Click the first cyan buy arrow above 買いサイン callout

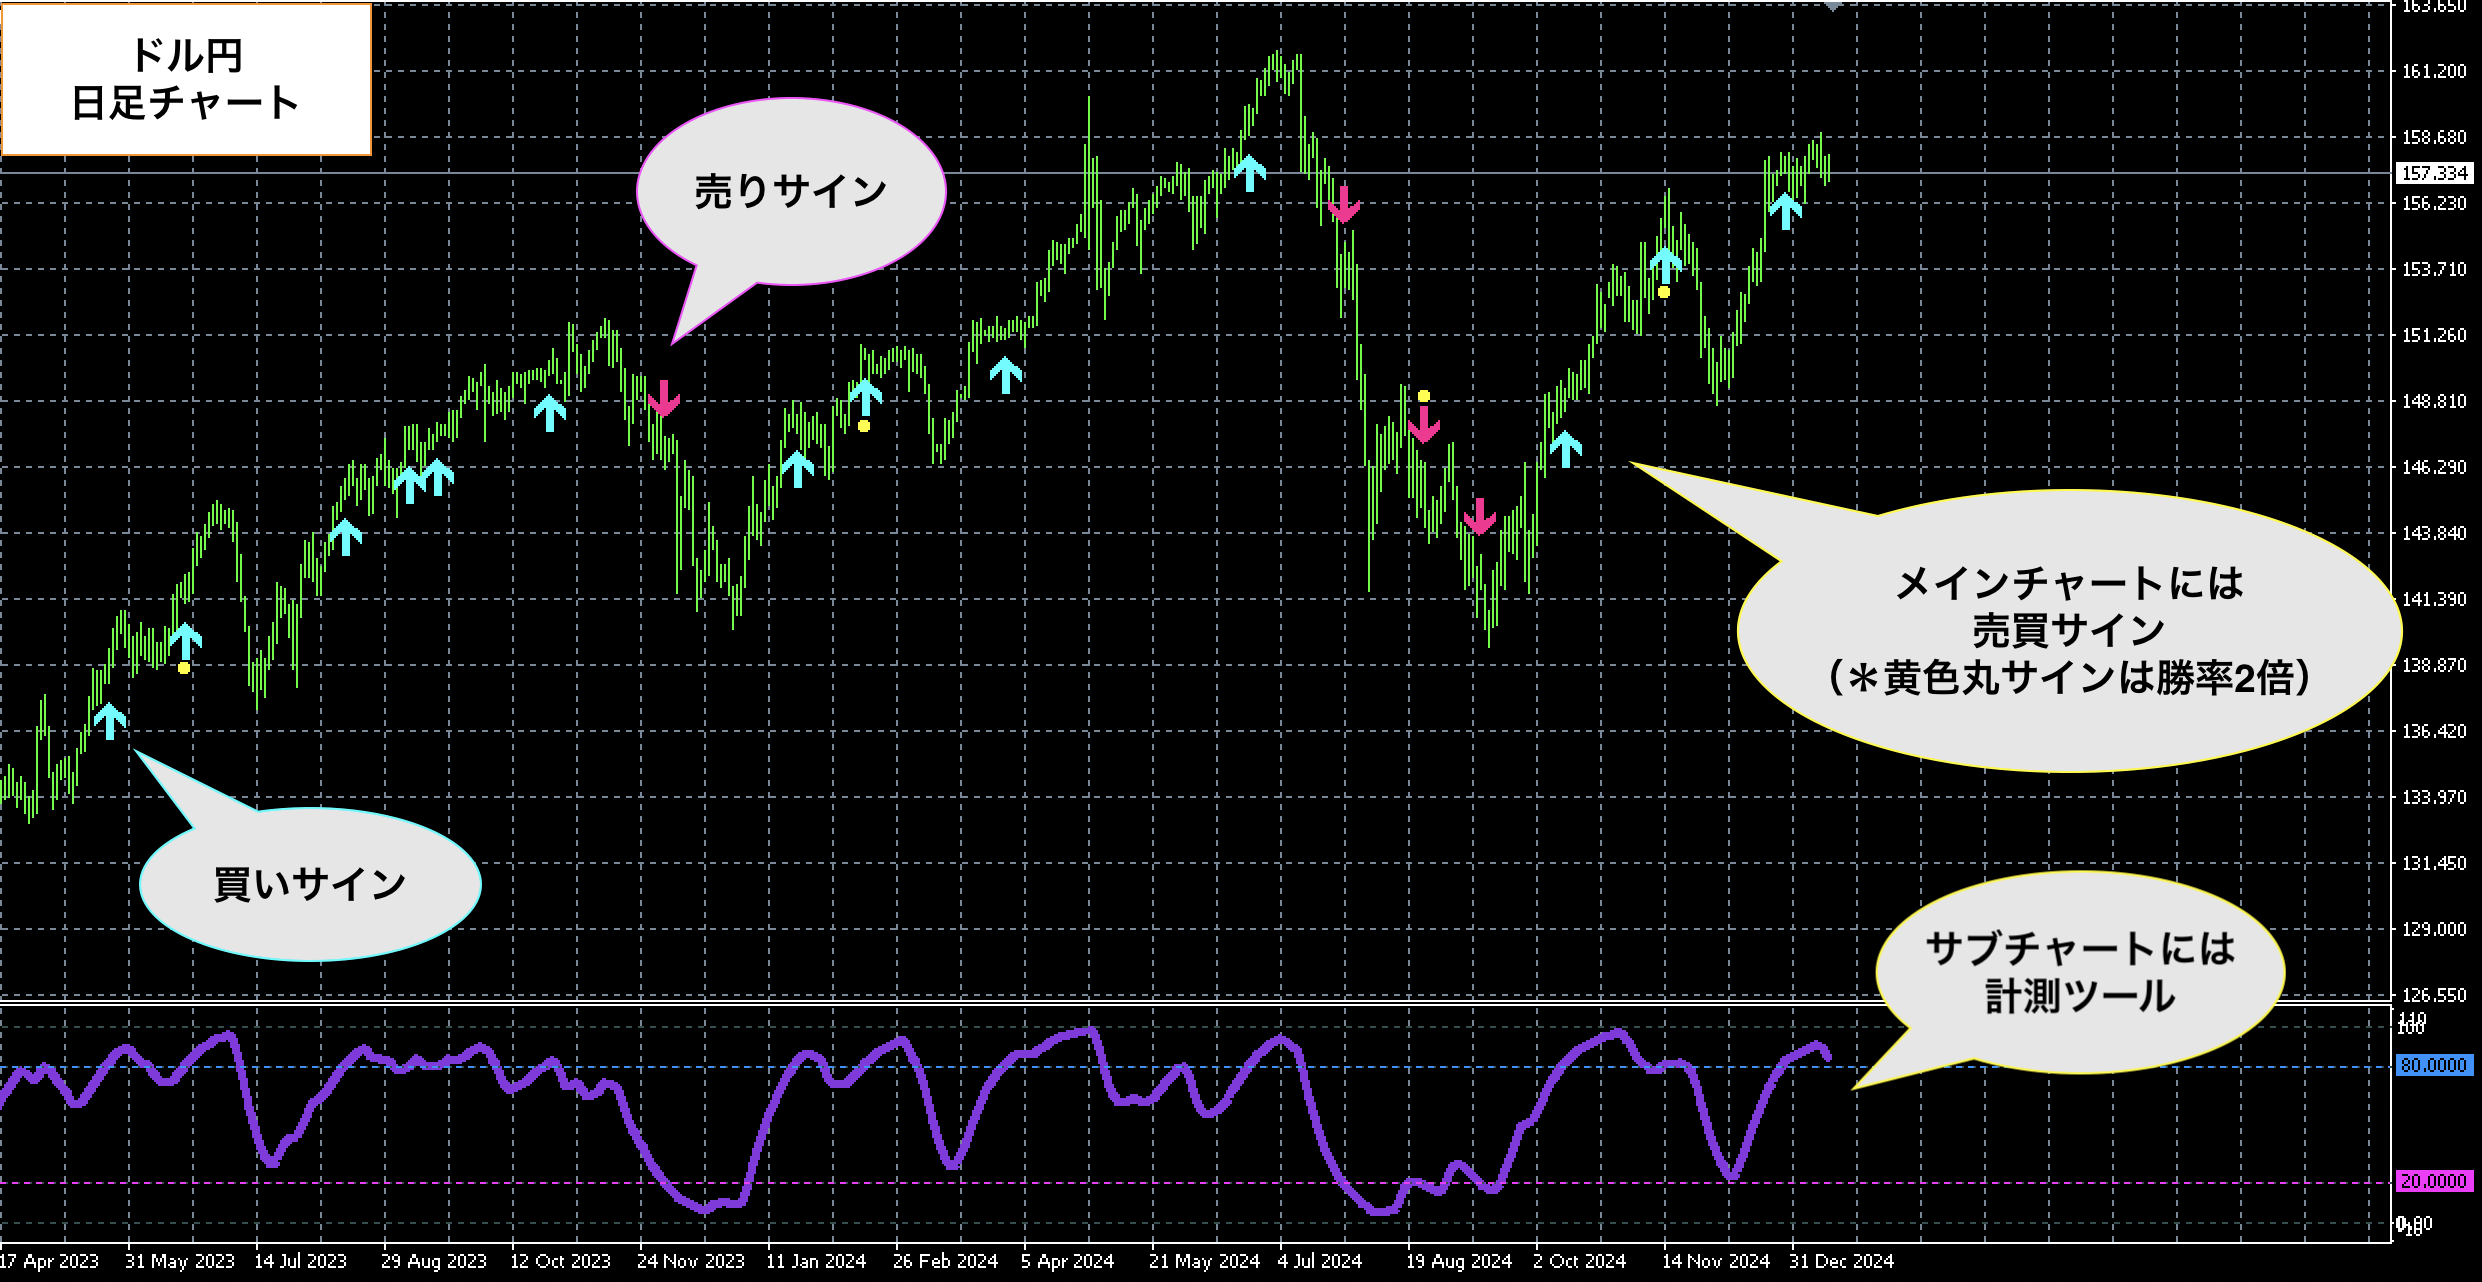click(x=110, y=720)
